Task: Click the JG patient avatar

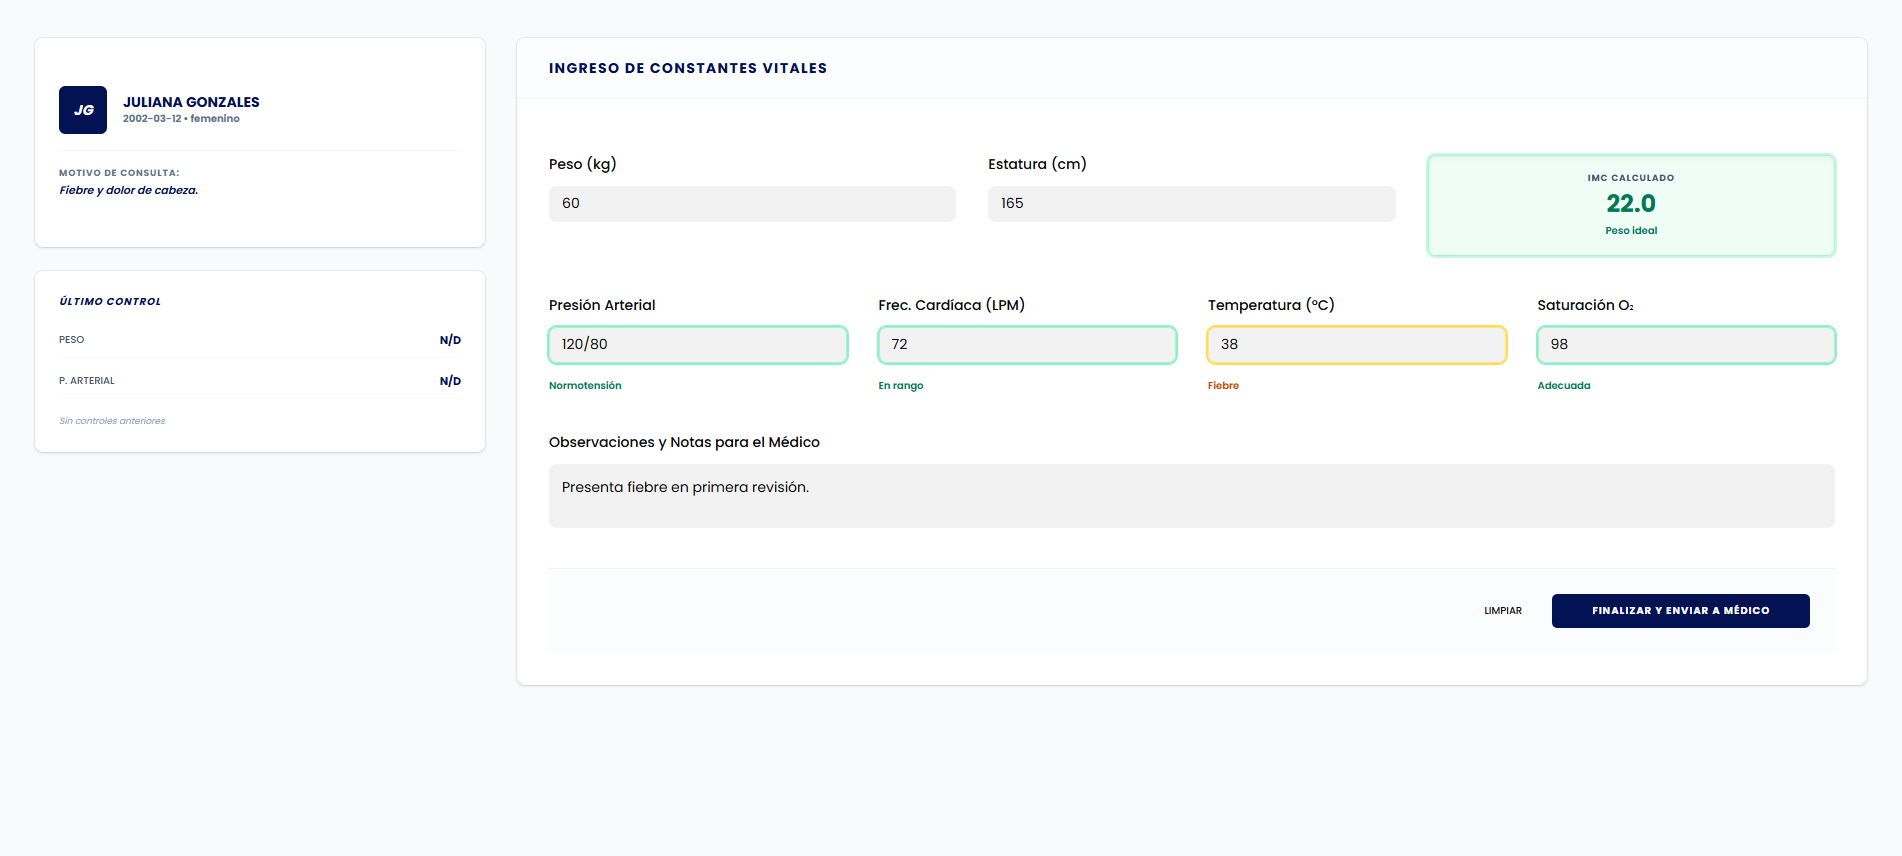Action: click(83, 110)
